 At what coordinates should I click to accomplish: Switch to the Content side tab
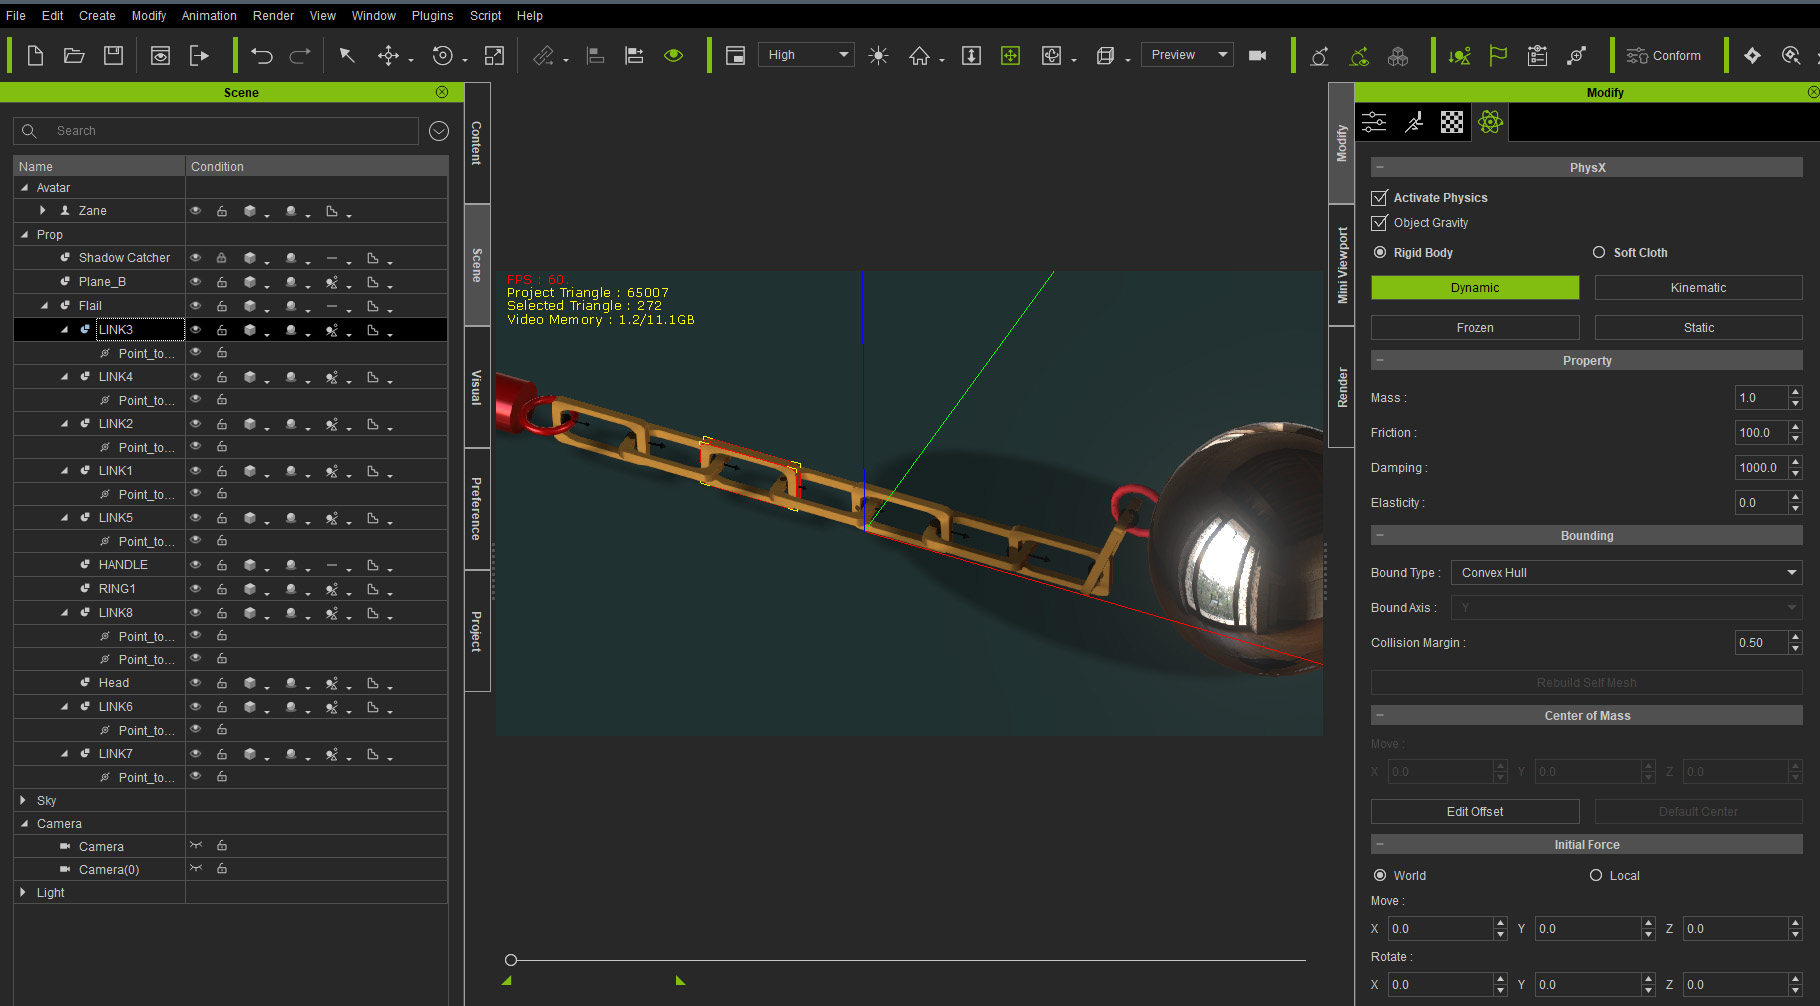click(x=477, y=143)
